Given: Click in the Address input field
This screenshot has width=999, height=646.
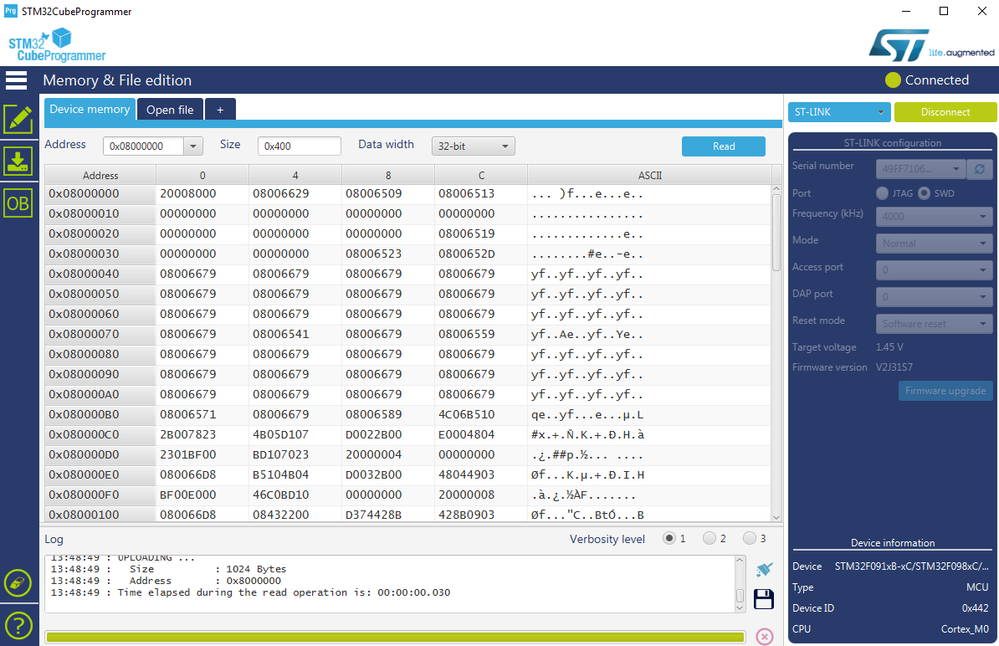Looking at the screenshot, I should [x=143, y=146].
